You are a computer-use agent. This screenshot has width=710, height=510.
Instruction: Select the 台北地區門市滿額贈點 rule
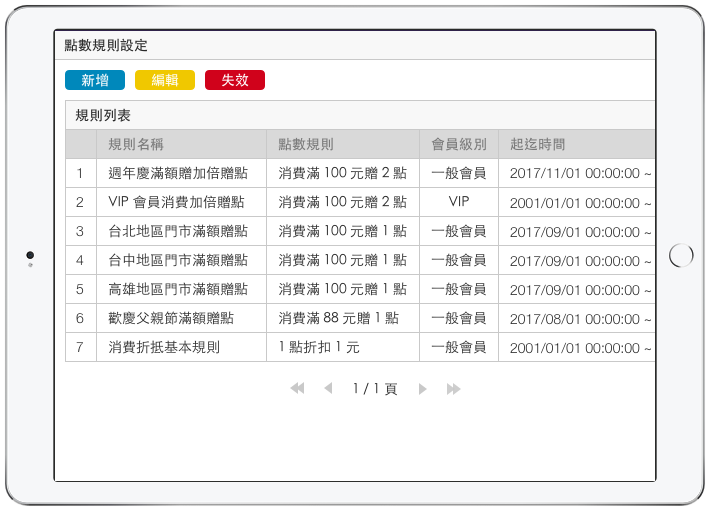click(x=177, y=232)
